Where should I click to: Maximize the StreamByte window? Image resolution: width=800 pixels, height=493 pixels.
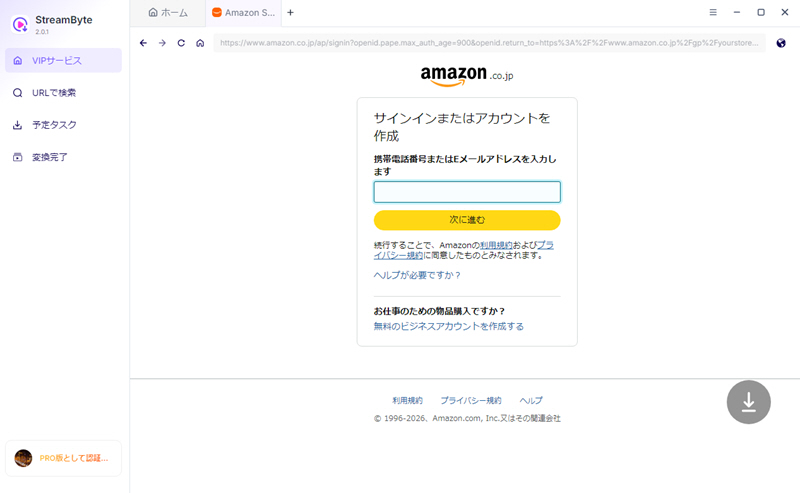[x=761, y=12]
